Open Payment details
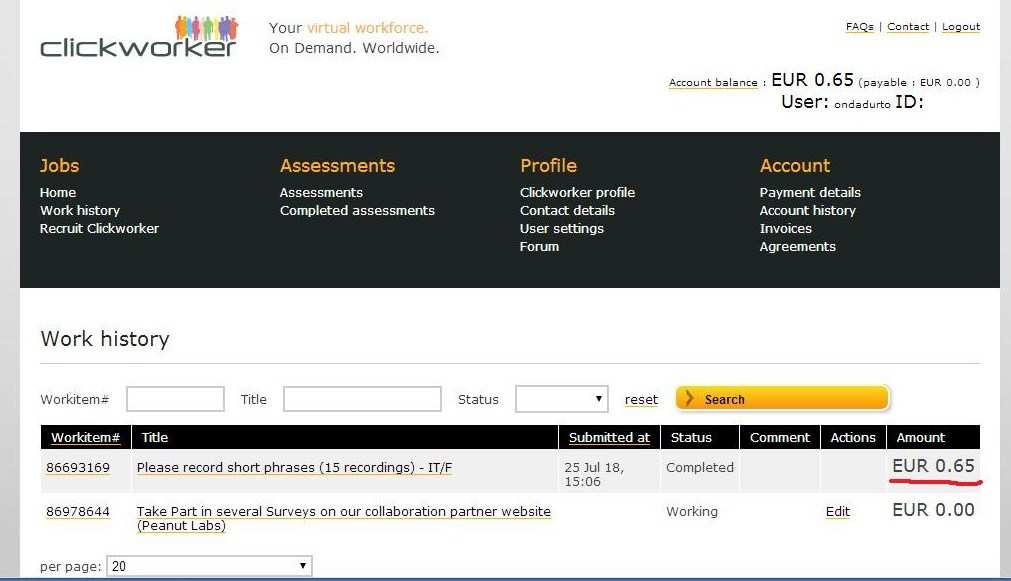This screenshot has height=581, width=1011. click(x=810, y=192)
